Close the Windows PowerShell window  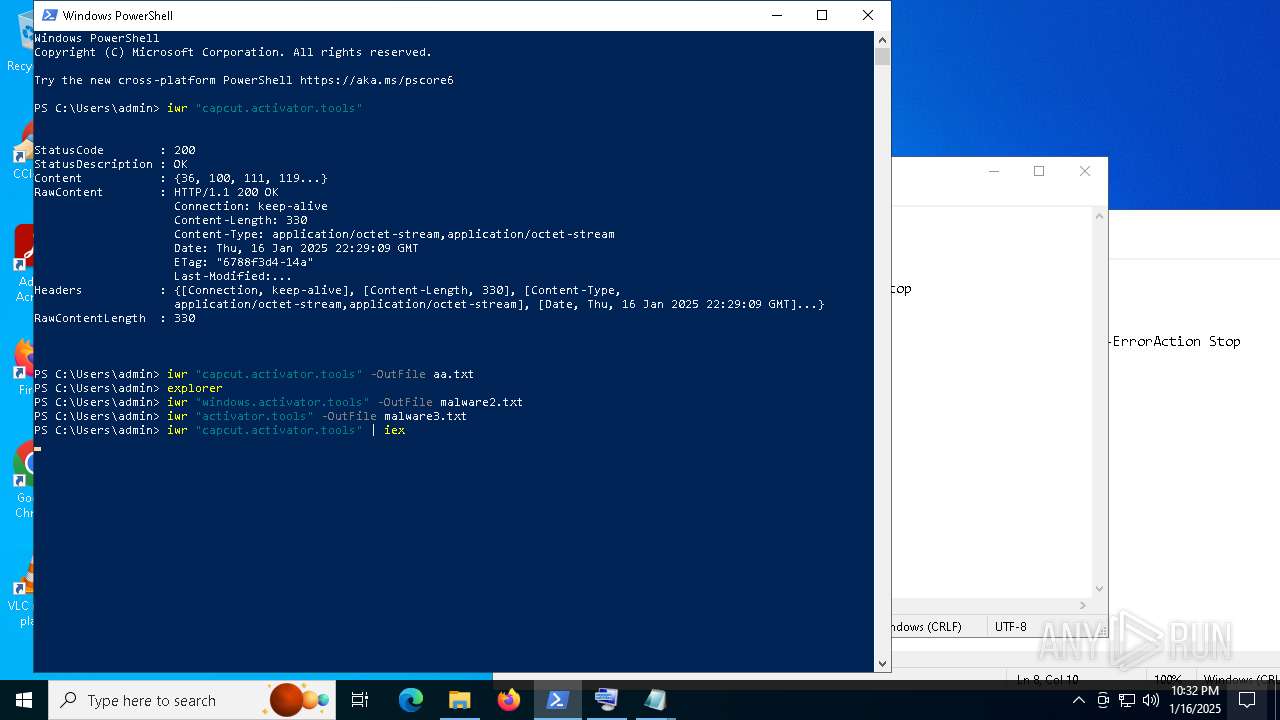click(868, 15)
